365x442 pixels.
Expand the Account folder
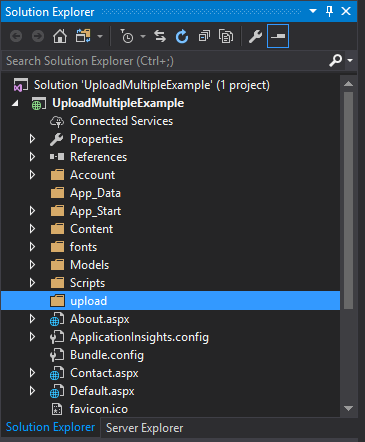[x=32, y=175]
